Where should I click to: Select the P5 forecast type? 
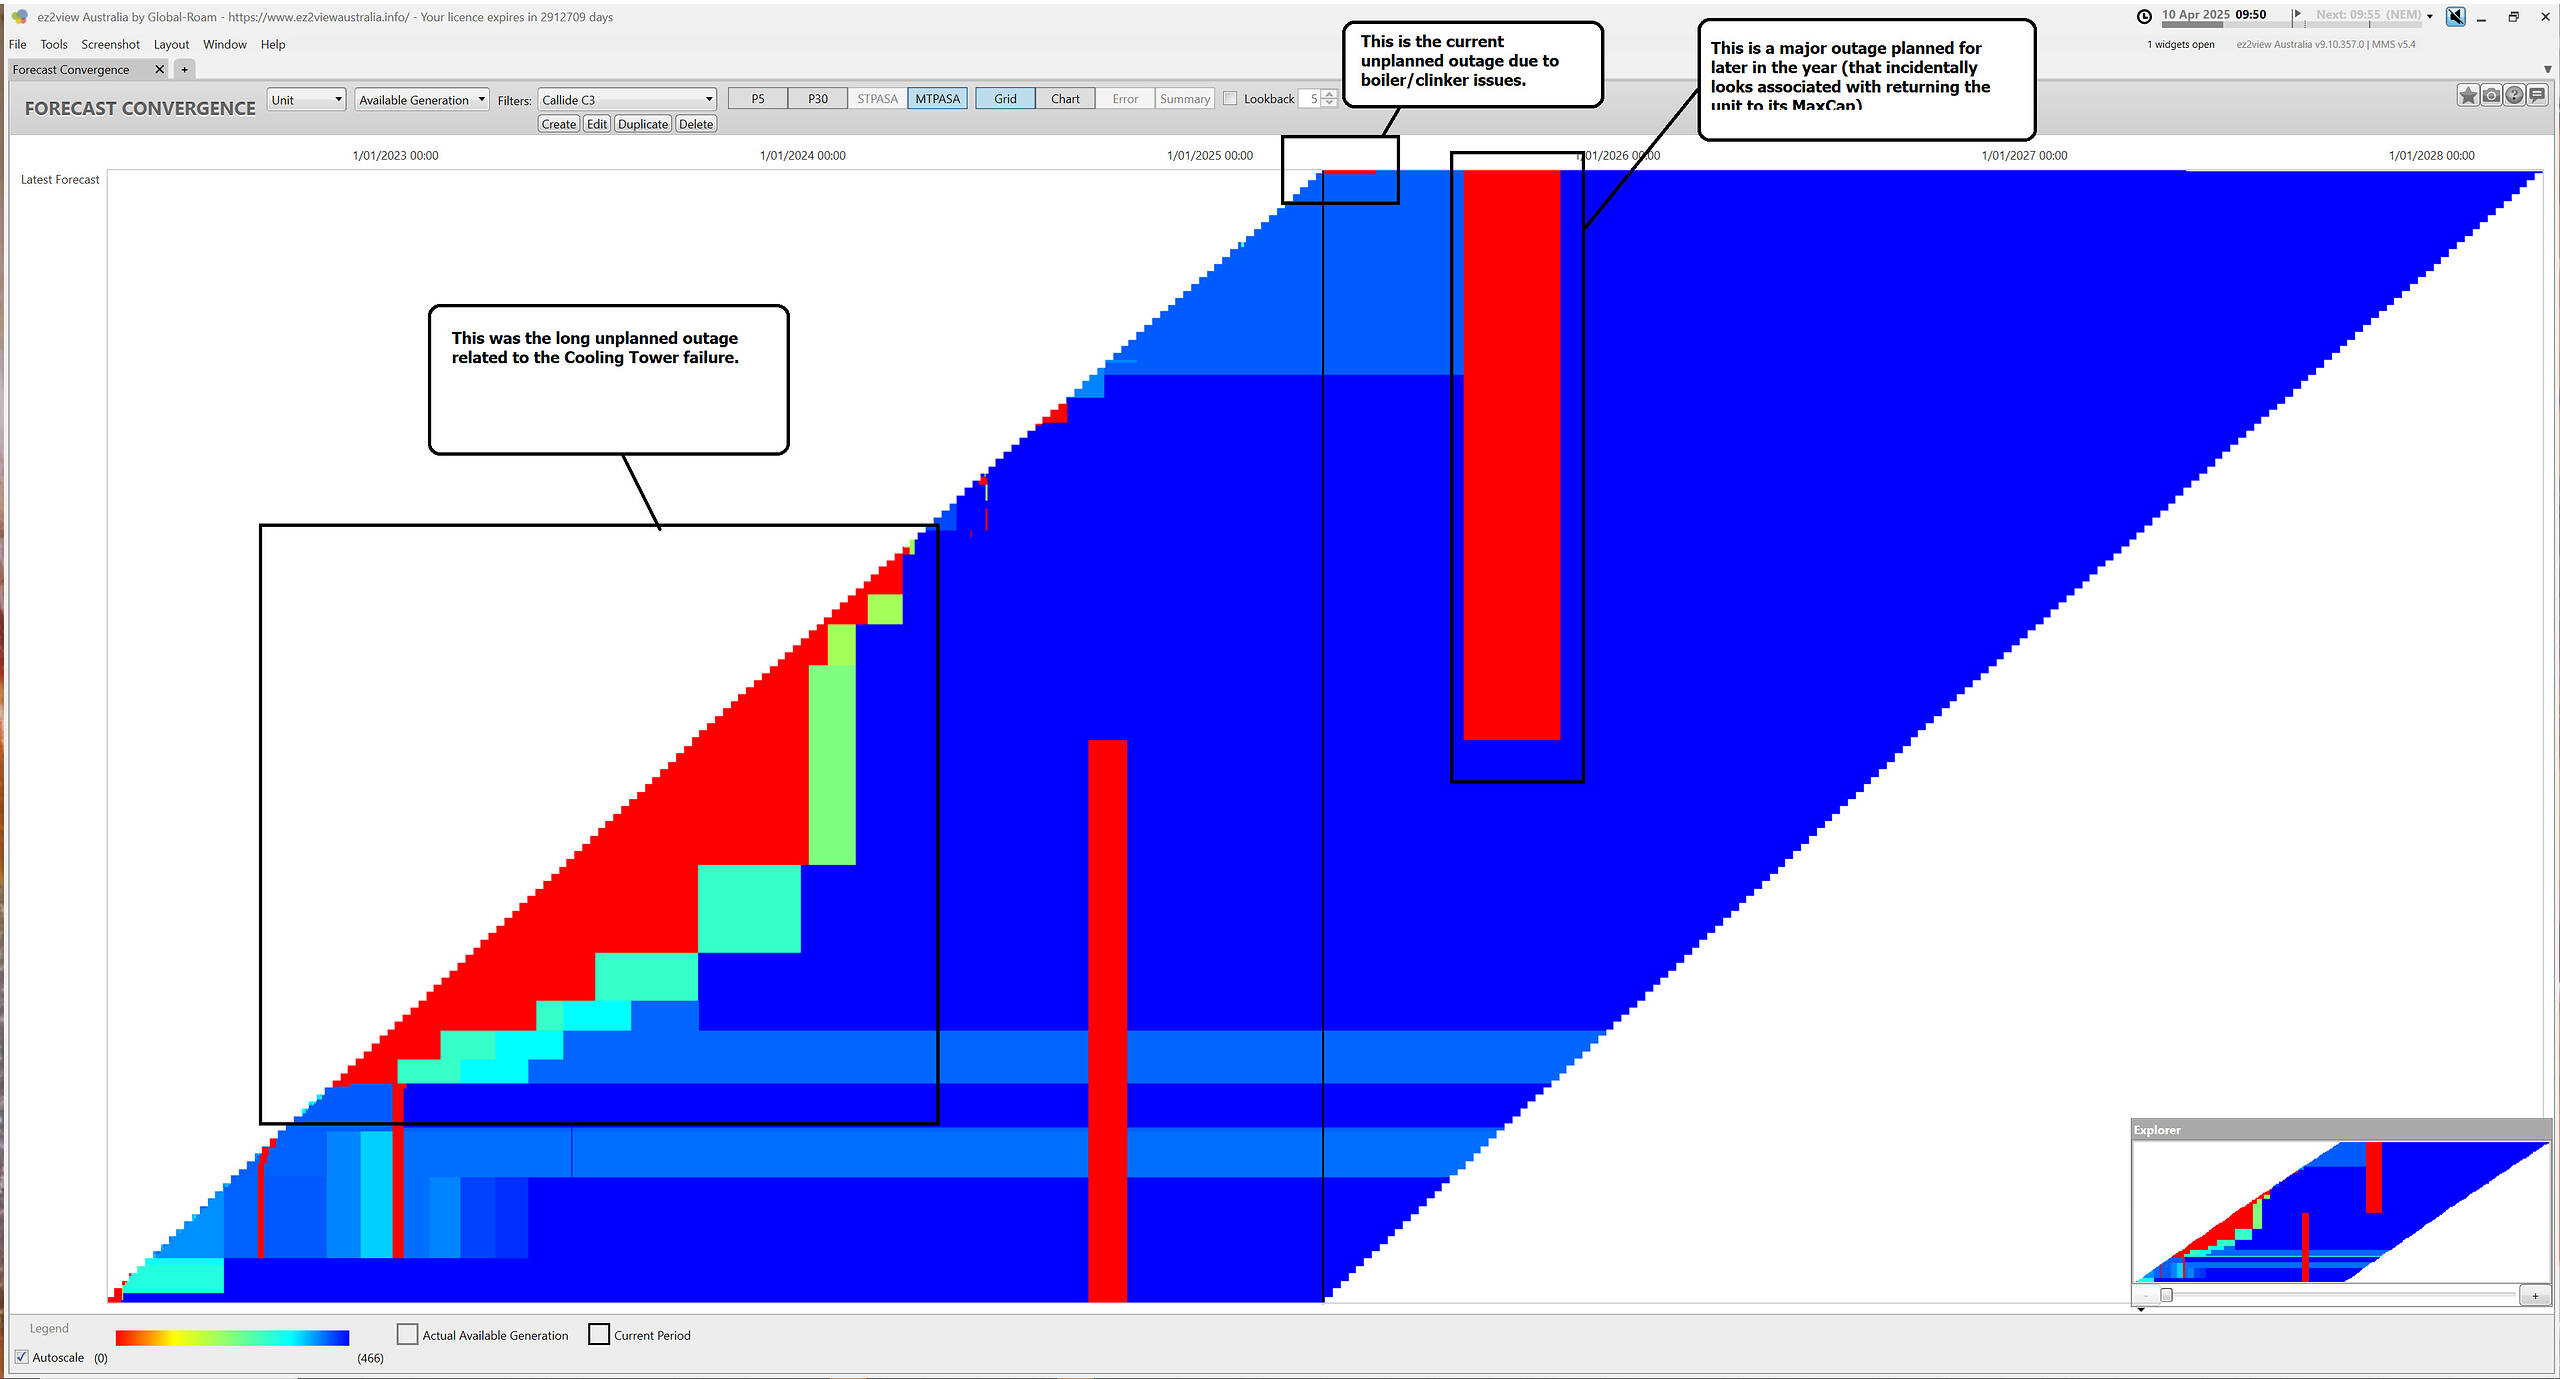(758, 98)
